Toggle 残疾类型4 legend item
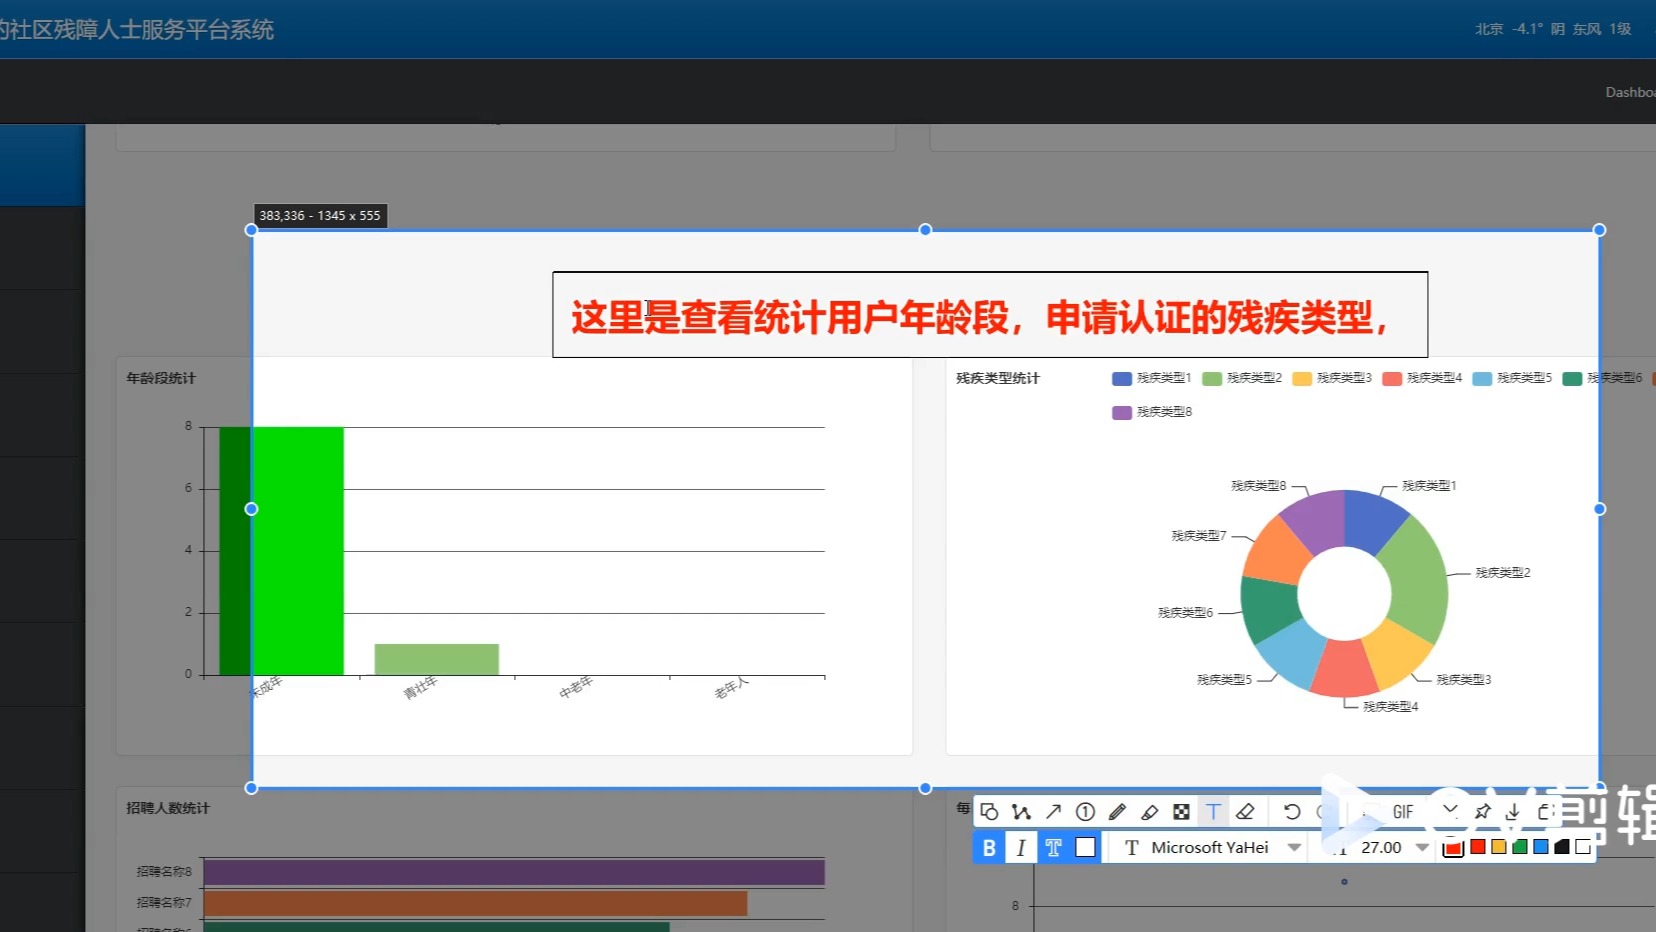1656x932 pixels. [1422, 378]
